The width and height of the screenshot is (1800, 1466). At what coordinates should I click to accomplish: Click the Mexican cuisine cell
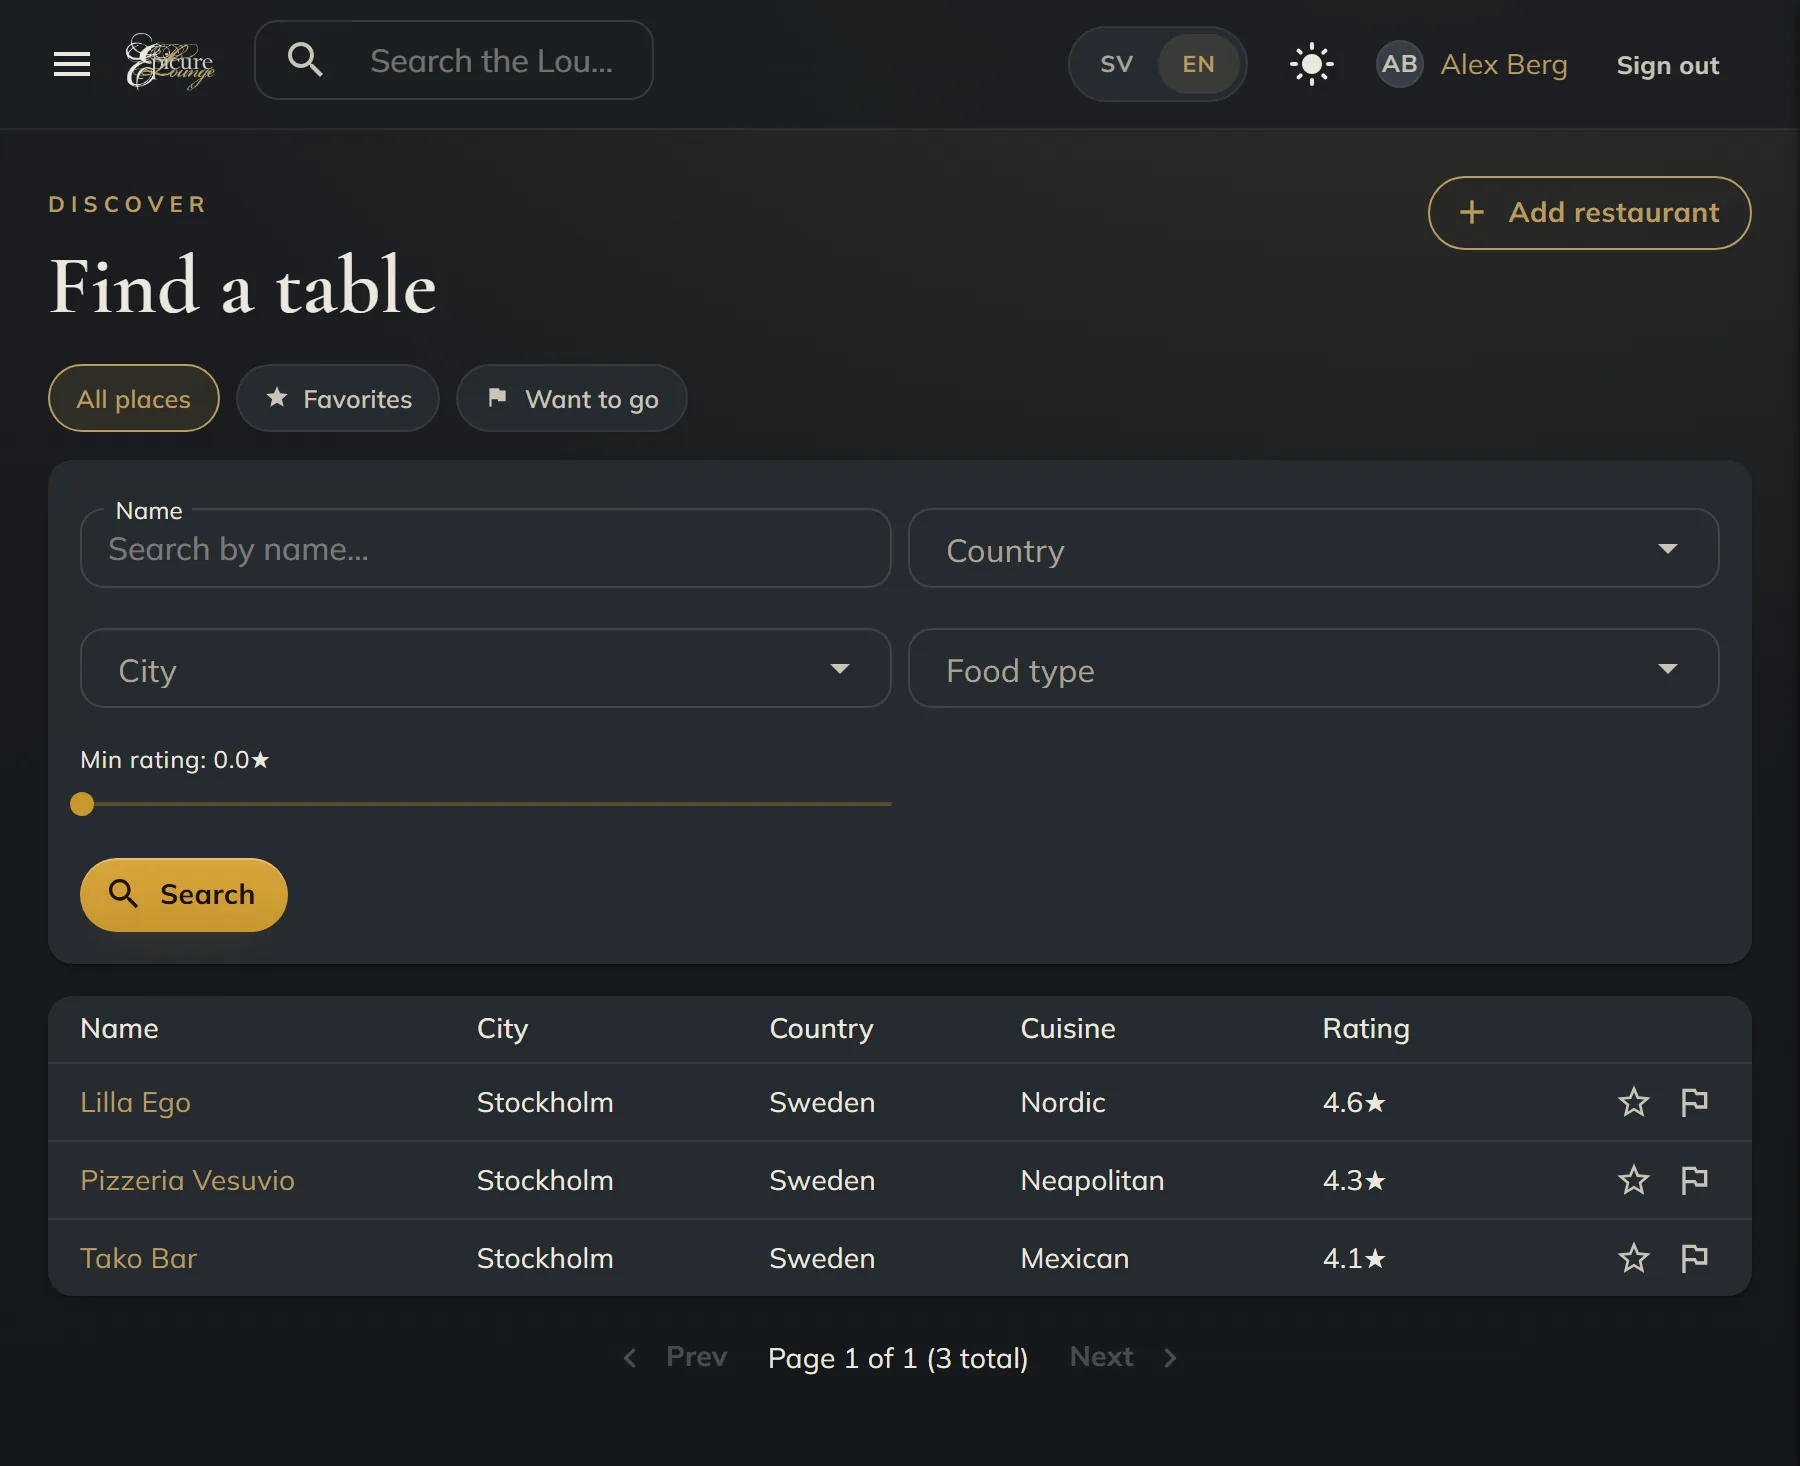[1074, 1258]
